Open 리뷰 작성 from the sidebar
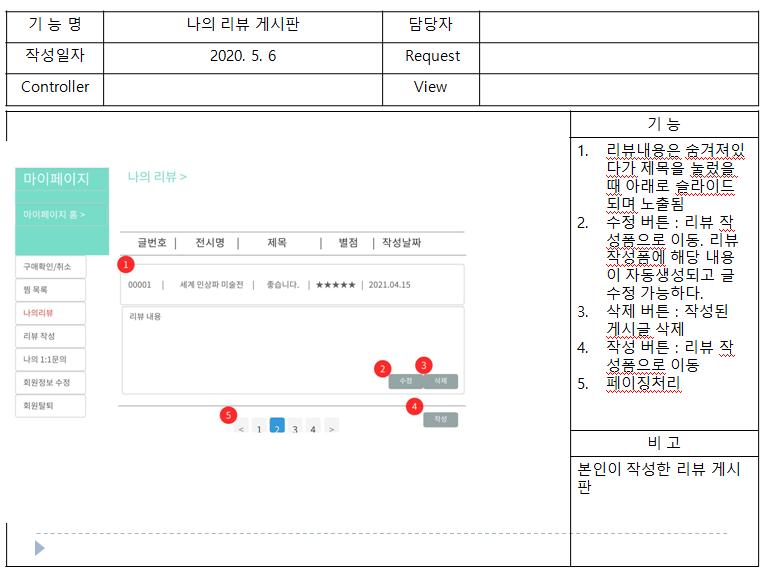The image size is (764, 573). coord(50,336)
